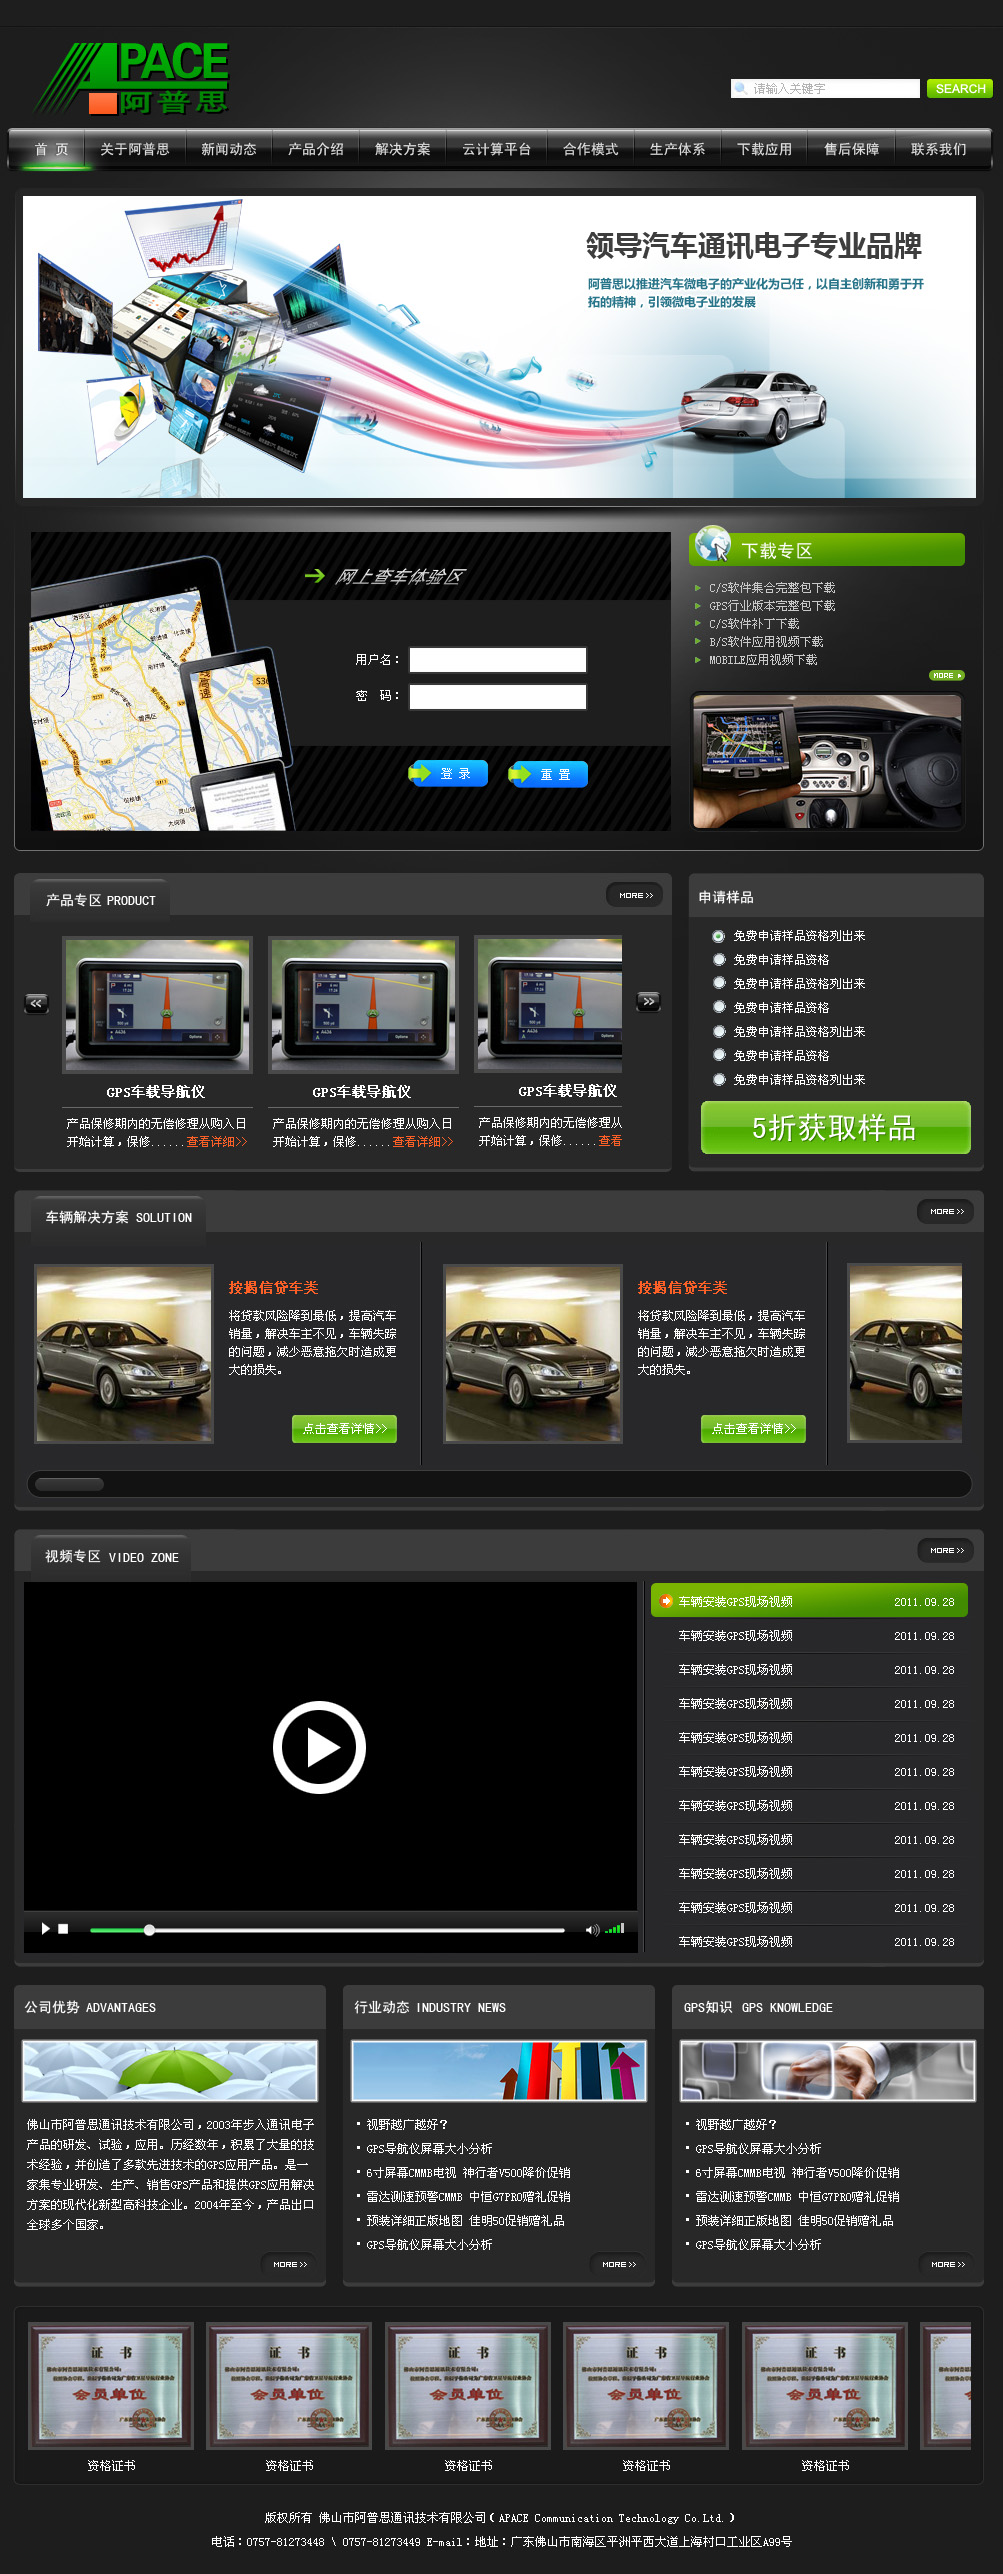Click previous arrow in product carousel
Viewport: 1003px width, 2574px height.
point(36,1003)
